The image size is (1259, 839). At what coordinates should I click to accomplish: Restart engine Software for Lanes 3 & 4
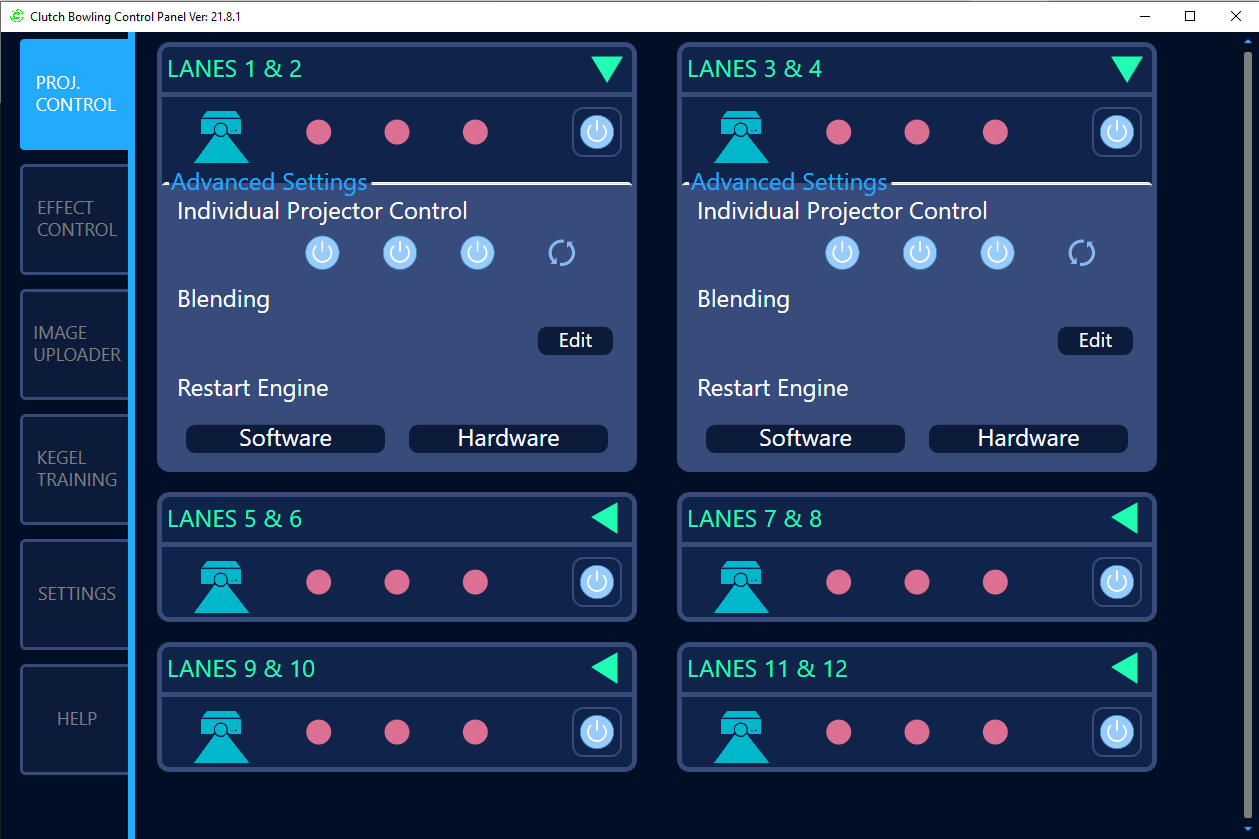tap(805, 438)
